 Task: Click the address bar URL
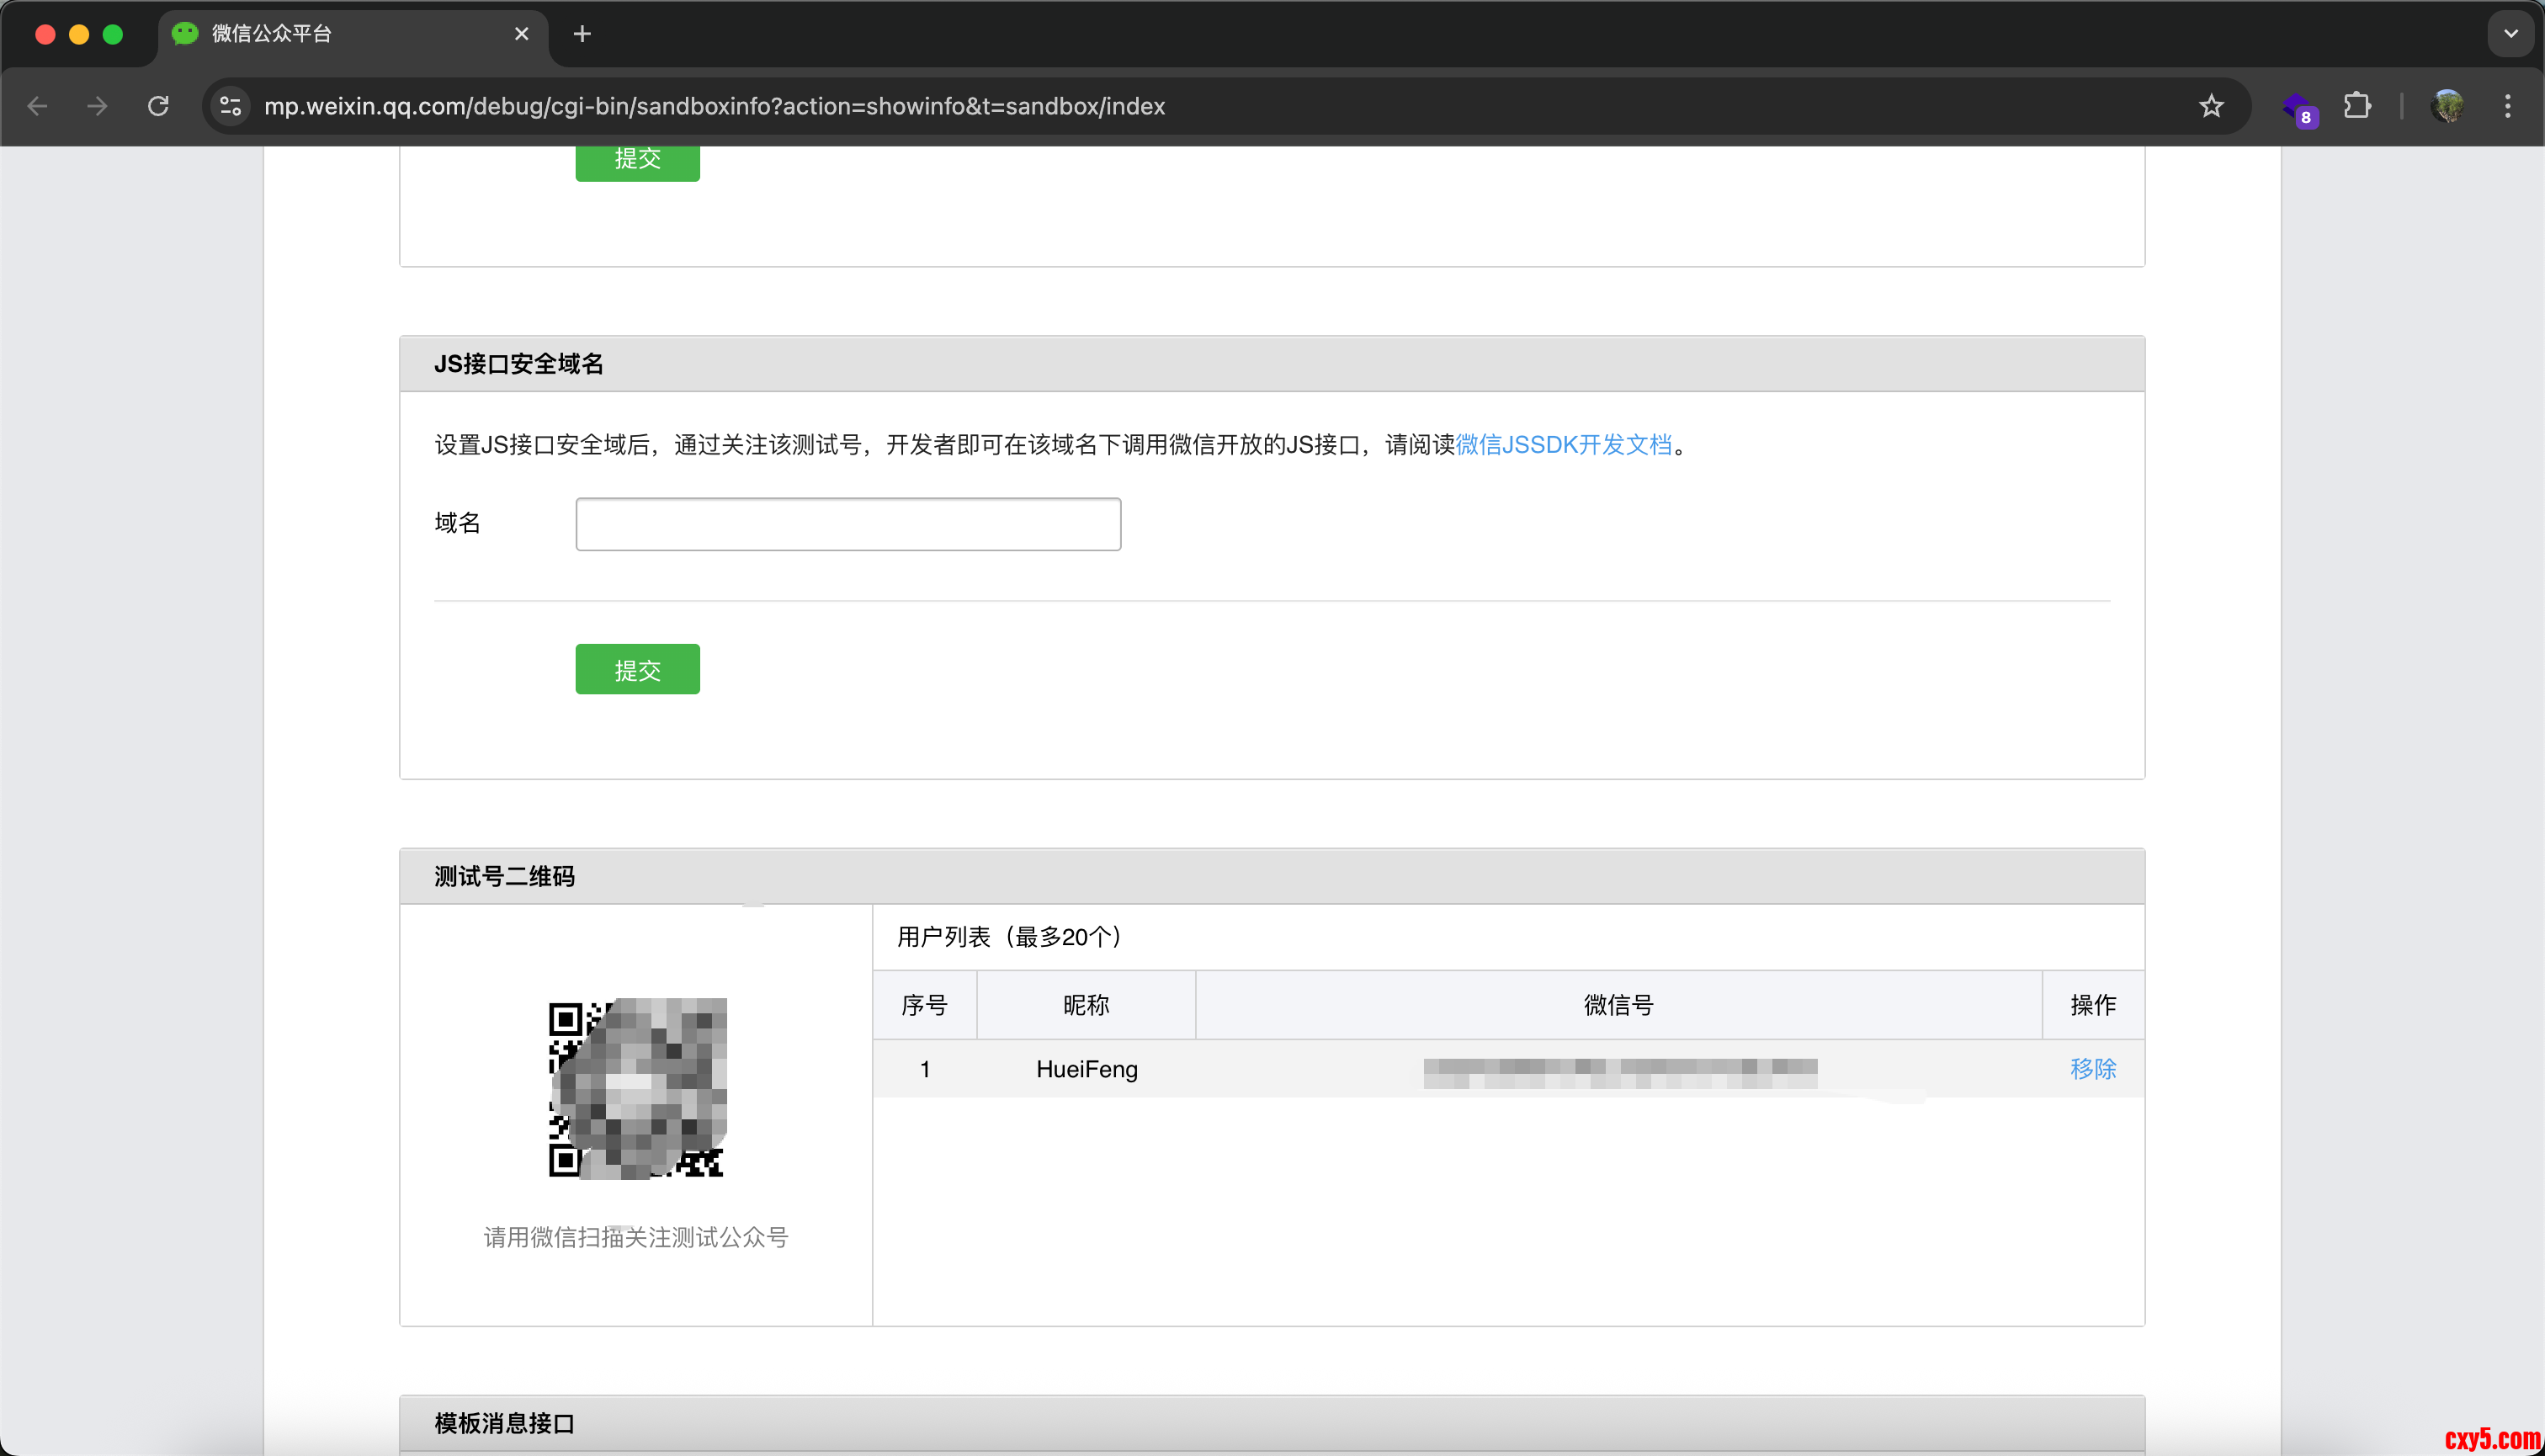(714, 106)
